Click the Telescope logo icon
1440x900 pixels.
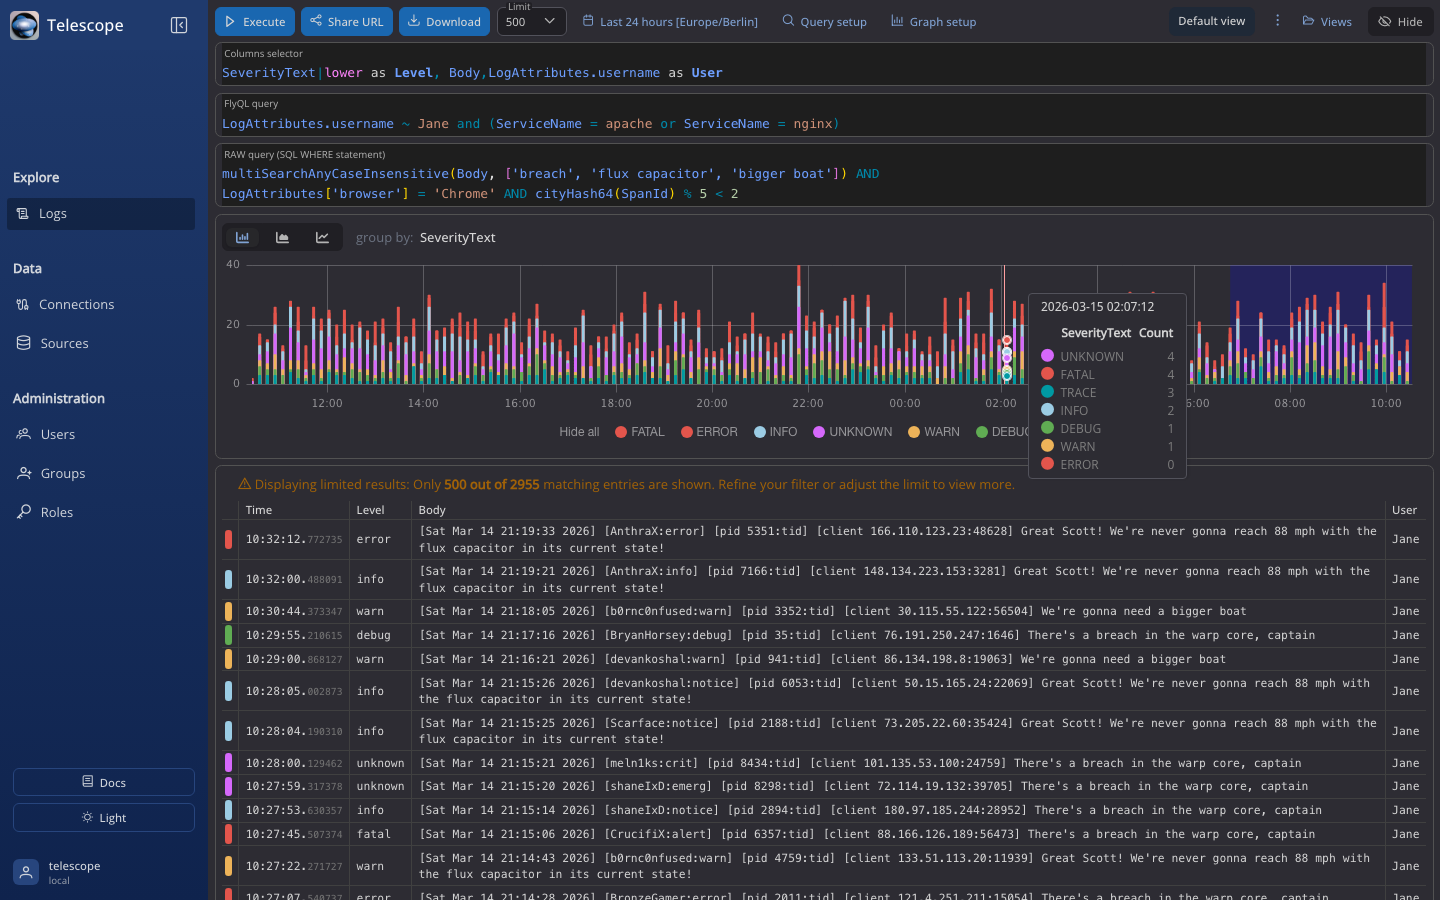(25, 25)
